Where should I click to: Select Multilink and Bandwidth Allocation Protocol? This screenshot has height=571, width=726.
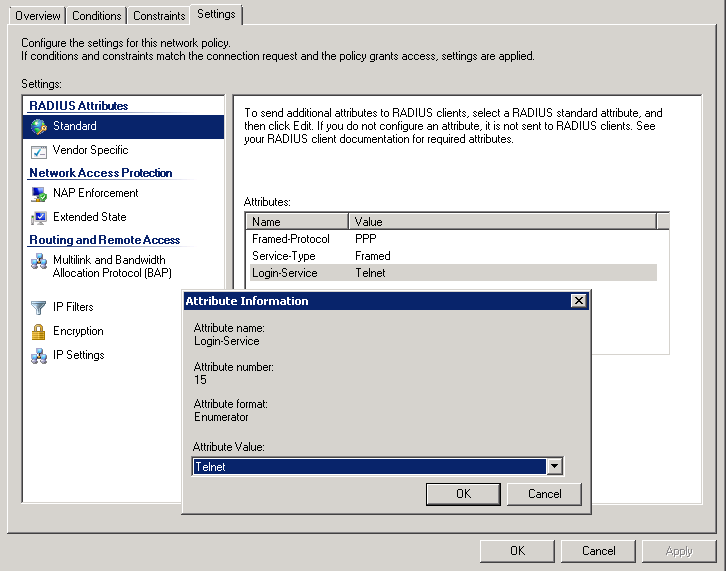(112, 266)
